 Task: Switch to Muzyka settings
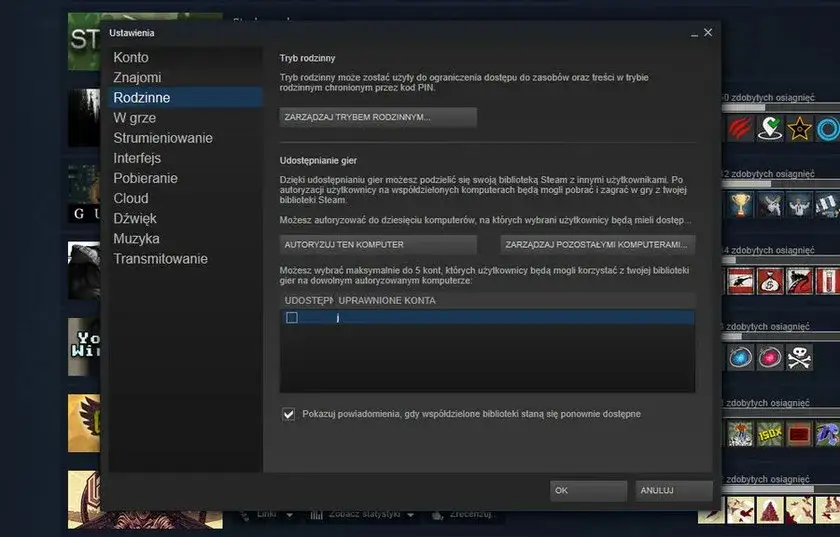click(136, 238)
